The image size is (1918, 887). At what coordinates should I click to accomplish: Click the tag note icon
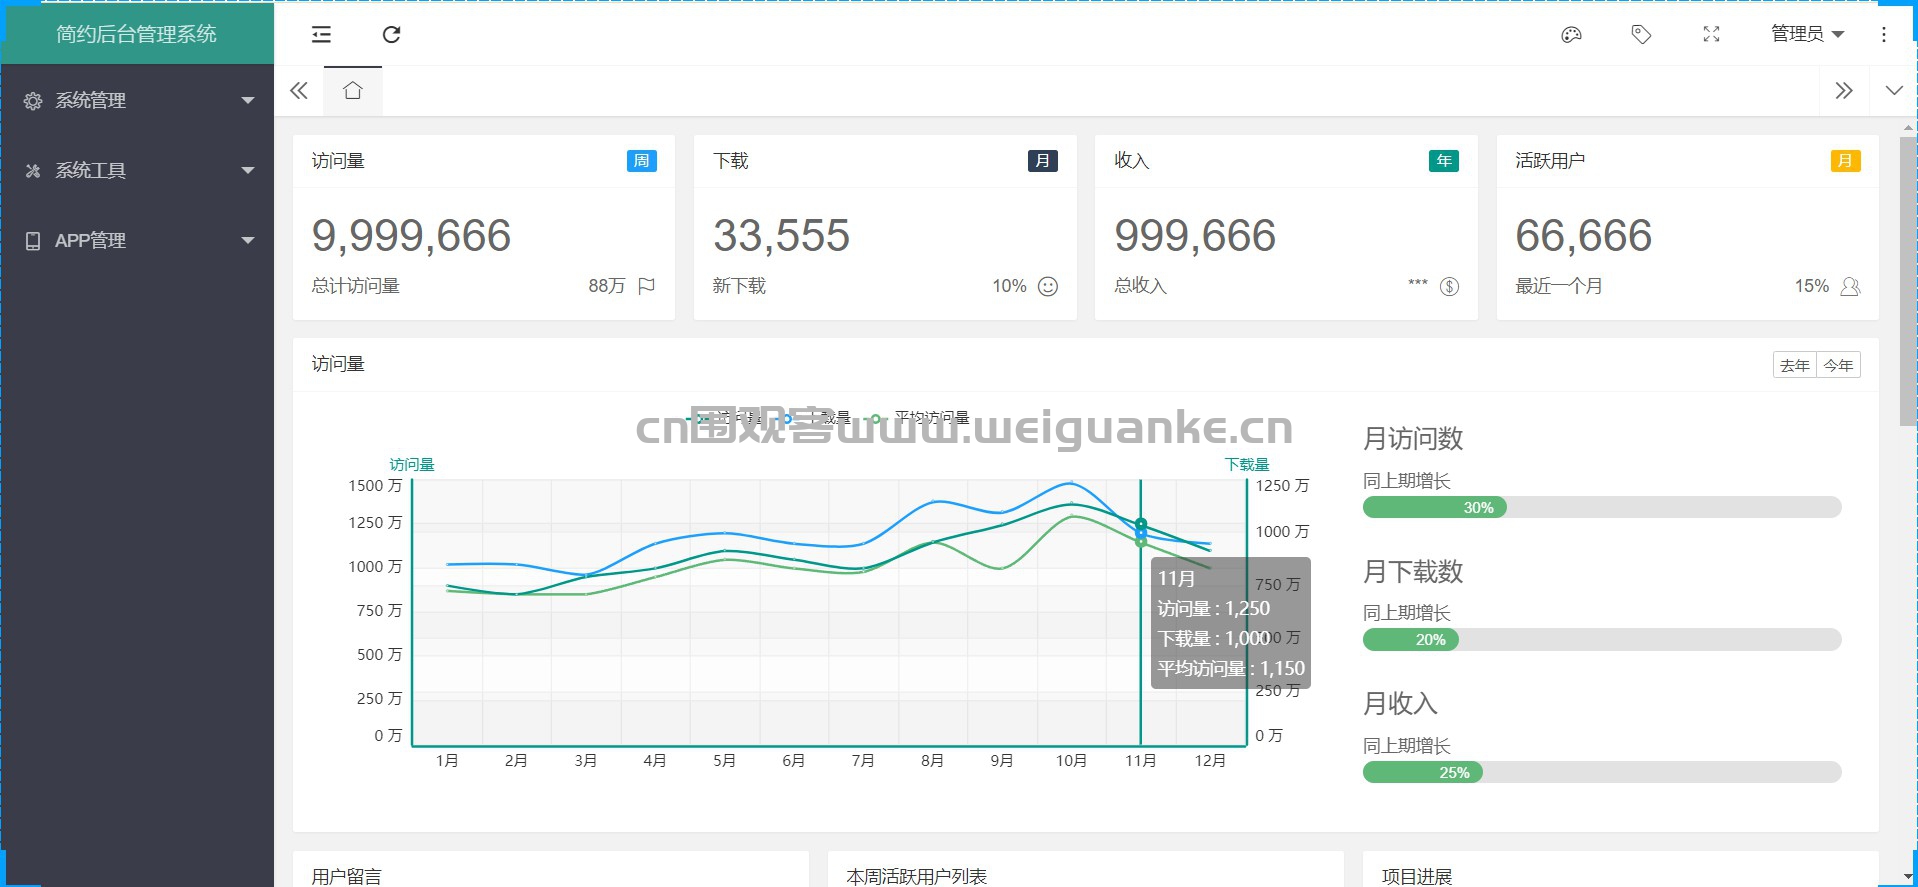coord(1641,35)
